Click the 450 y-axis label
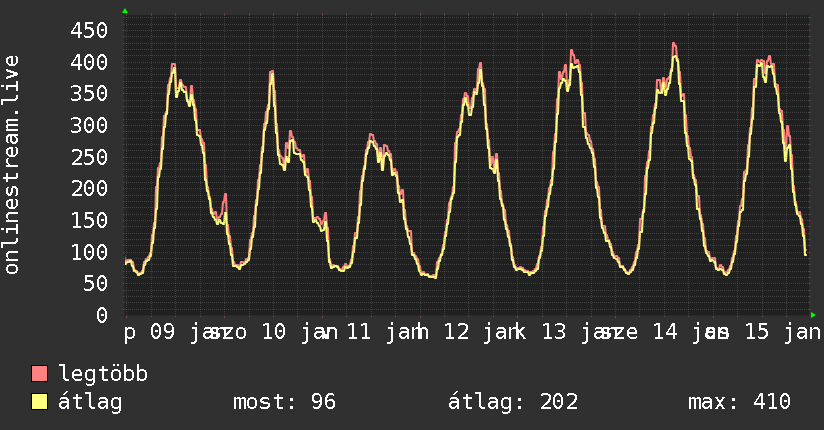824x430 pixels. [89, 30]
